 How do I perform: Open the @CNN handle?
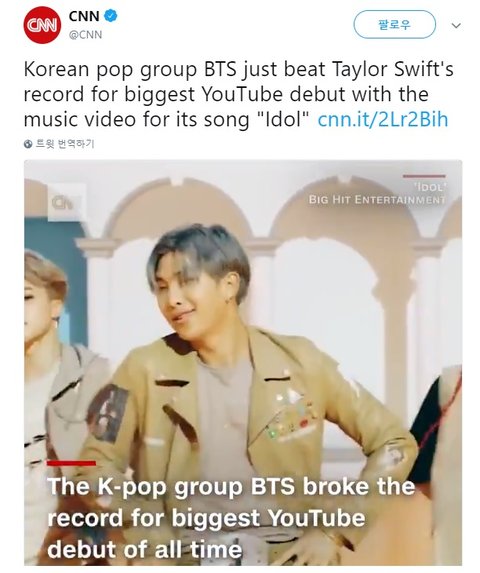85,35
